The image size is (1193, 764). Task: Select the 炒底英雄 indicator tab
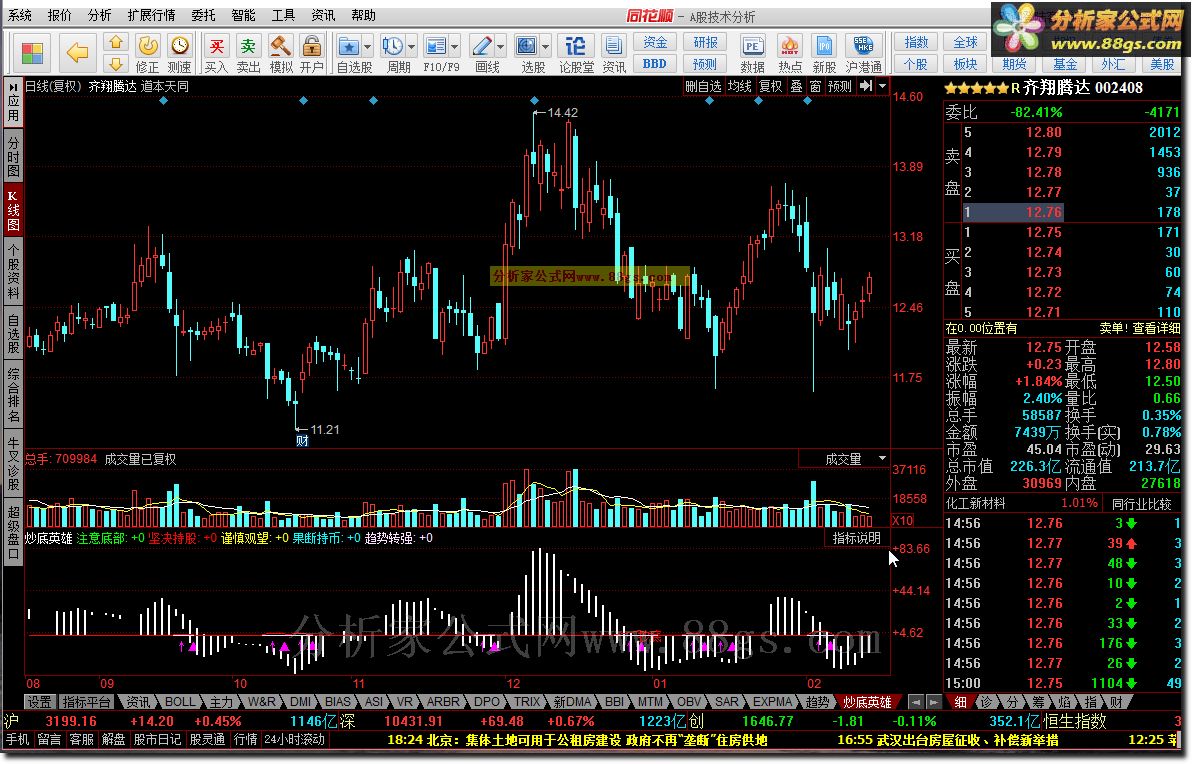[867, 702]
